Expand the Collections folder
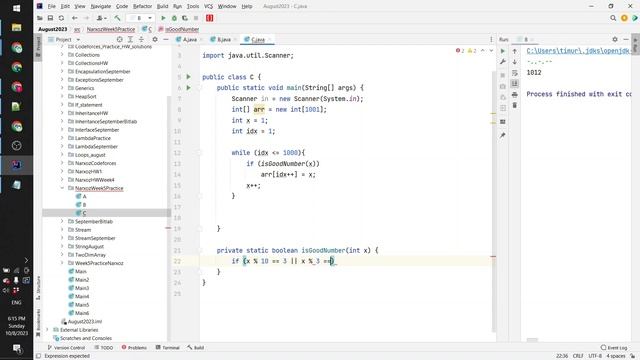The image size is (640, 360). [x=62, y=55]
